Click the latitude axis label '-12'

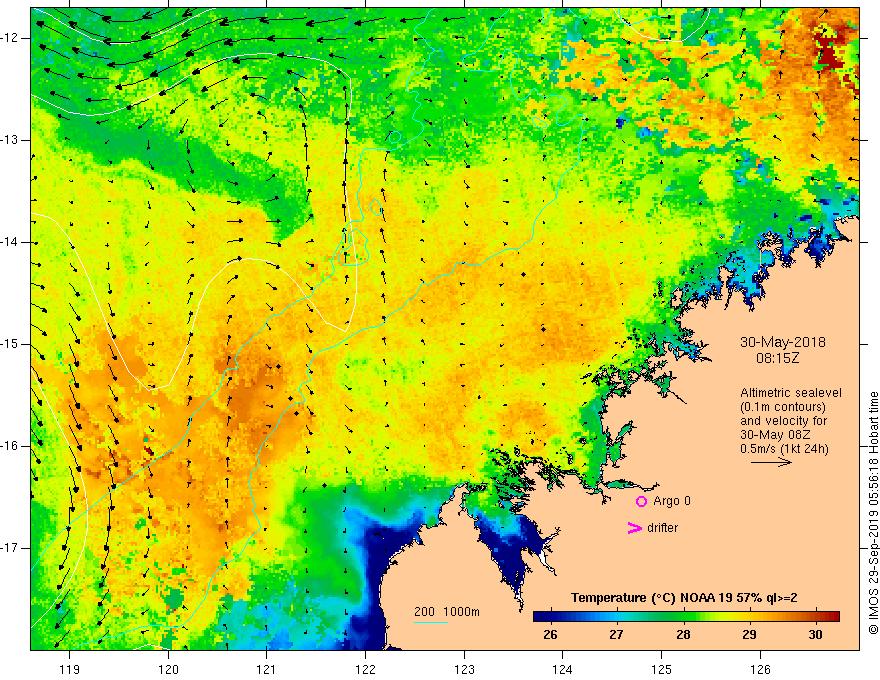(x=10, y=38)
